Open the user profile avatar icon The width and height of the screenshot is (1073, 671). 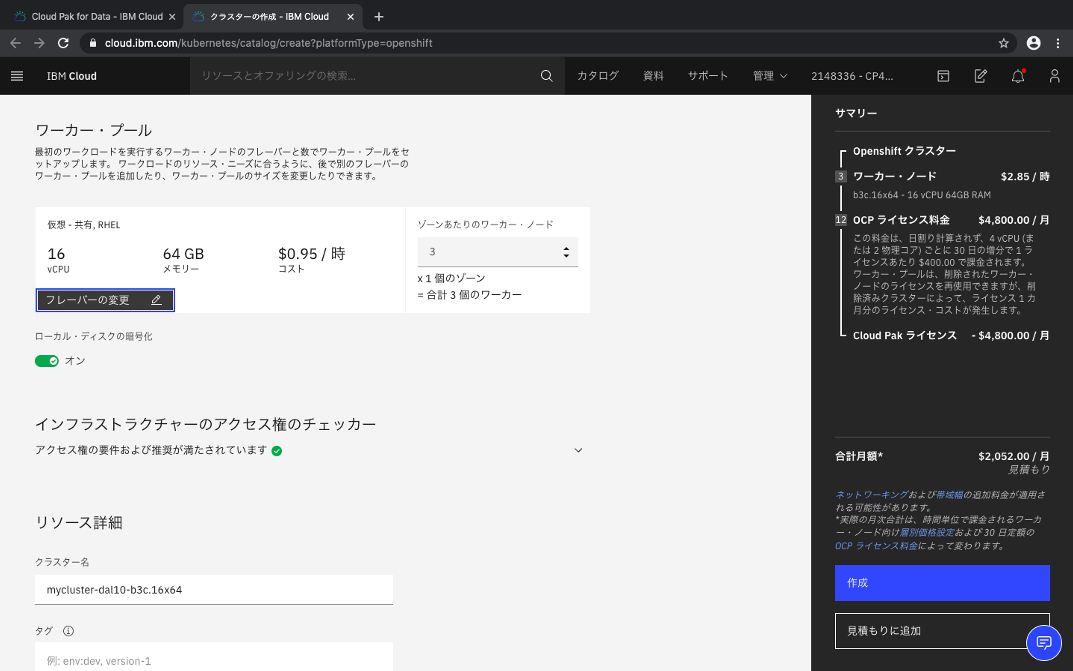1055,76
